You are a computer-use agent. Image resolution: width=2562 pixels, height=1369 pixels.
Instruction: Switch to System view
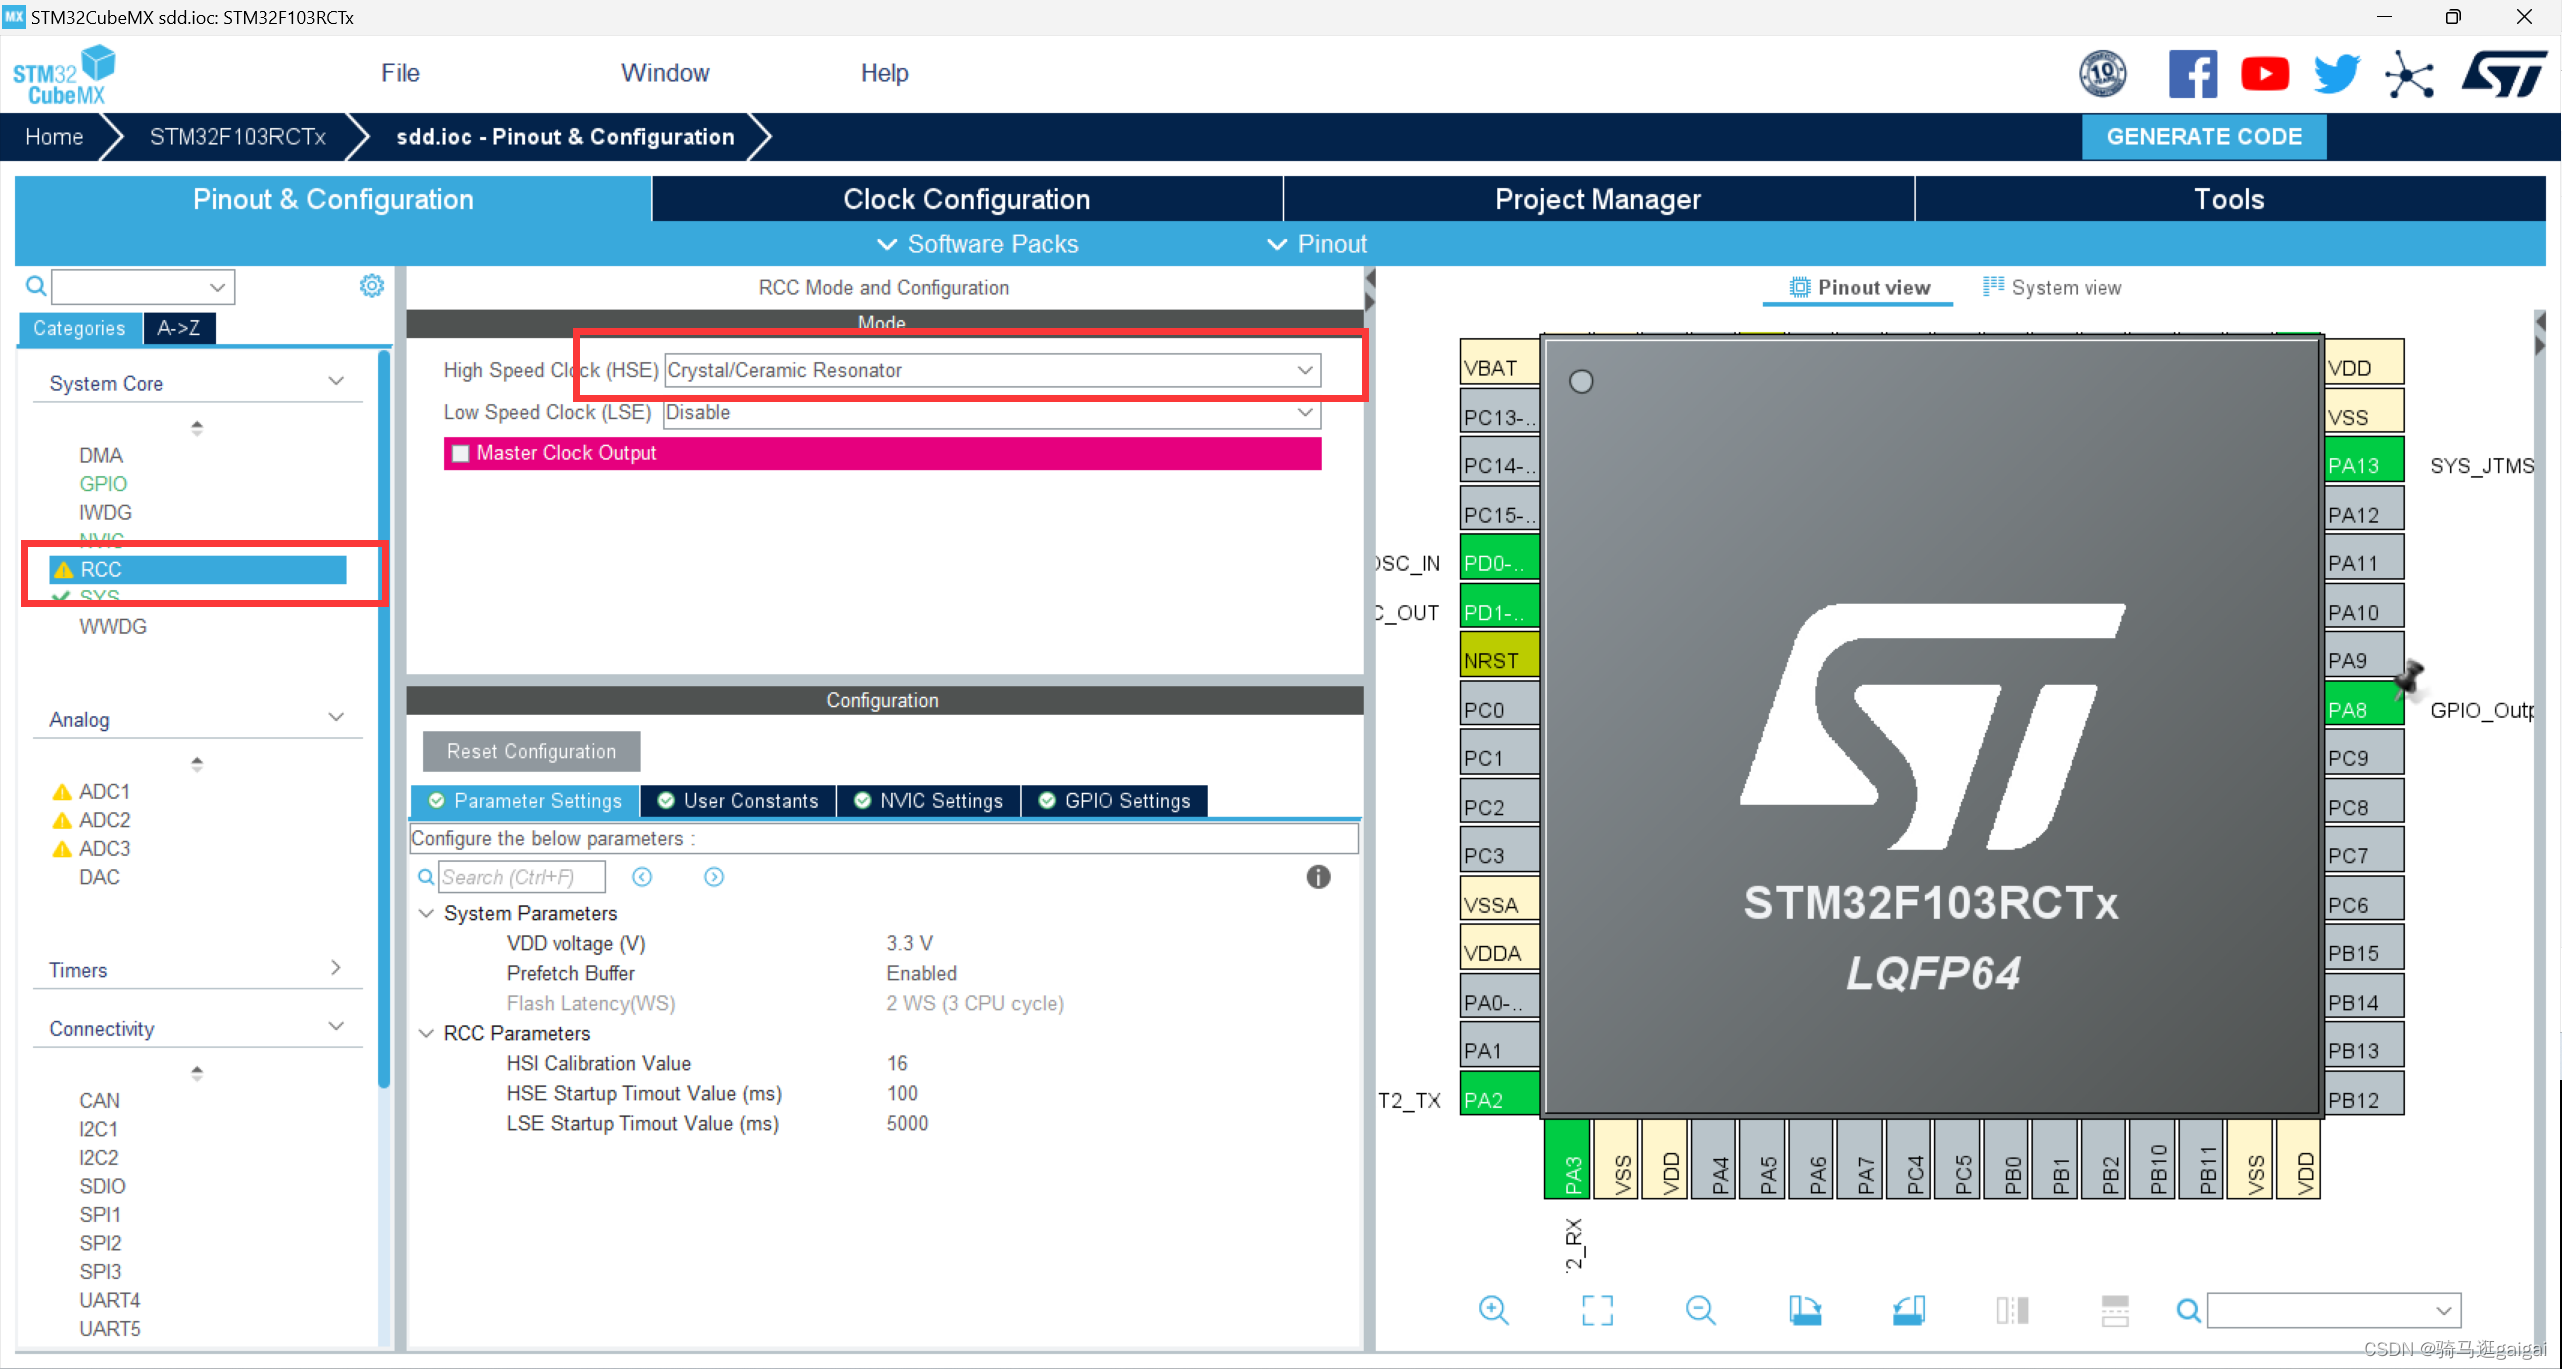2051,287
